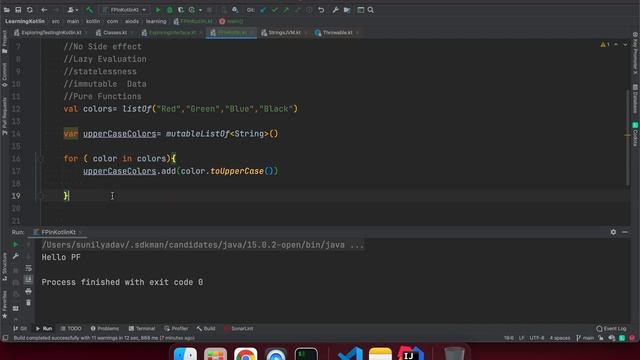This screenshot has height=360, width=640.
Task: Hide Run panel with minus icon
Action: 625,232
